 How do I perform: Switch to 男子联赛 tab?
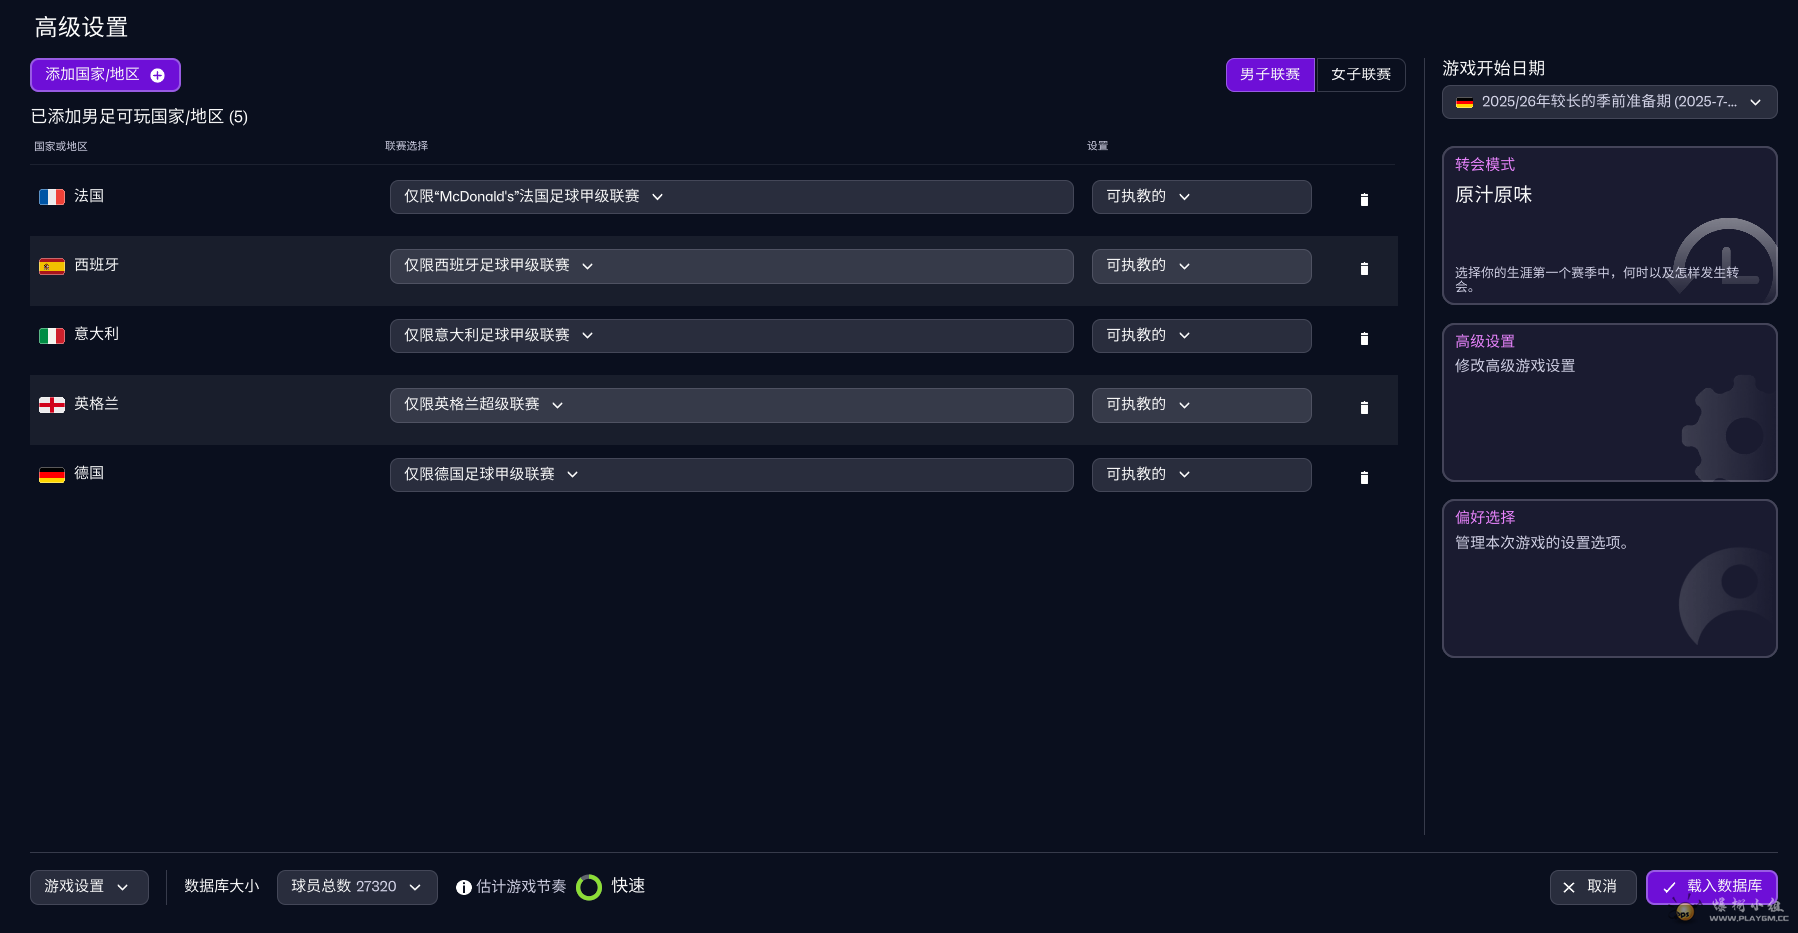[1270, 75]
